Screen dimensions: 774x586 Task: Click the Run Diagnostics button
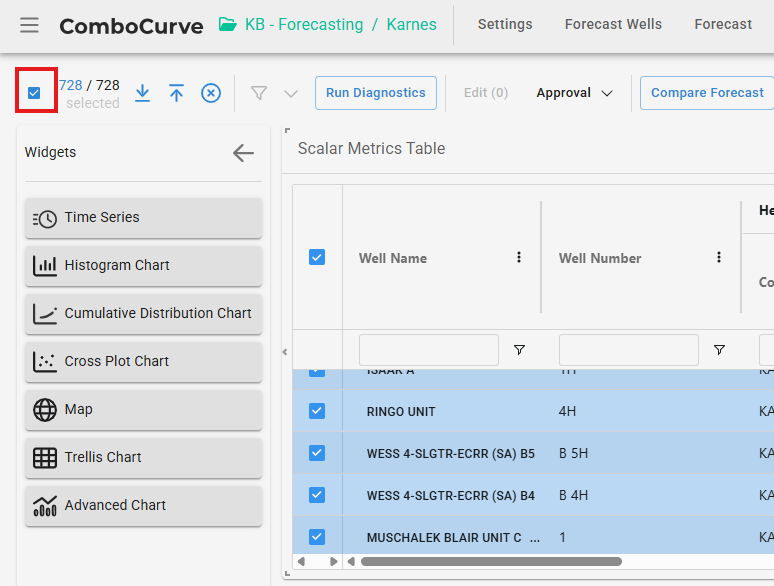click(376, 93)
